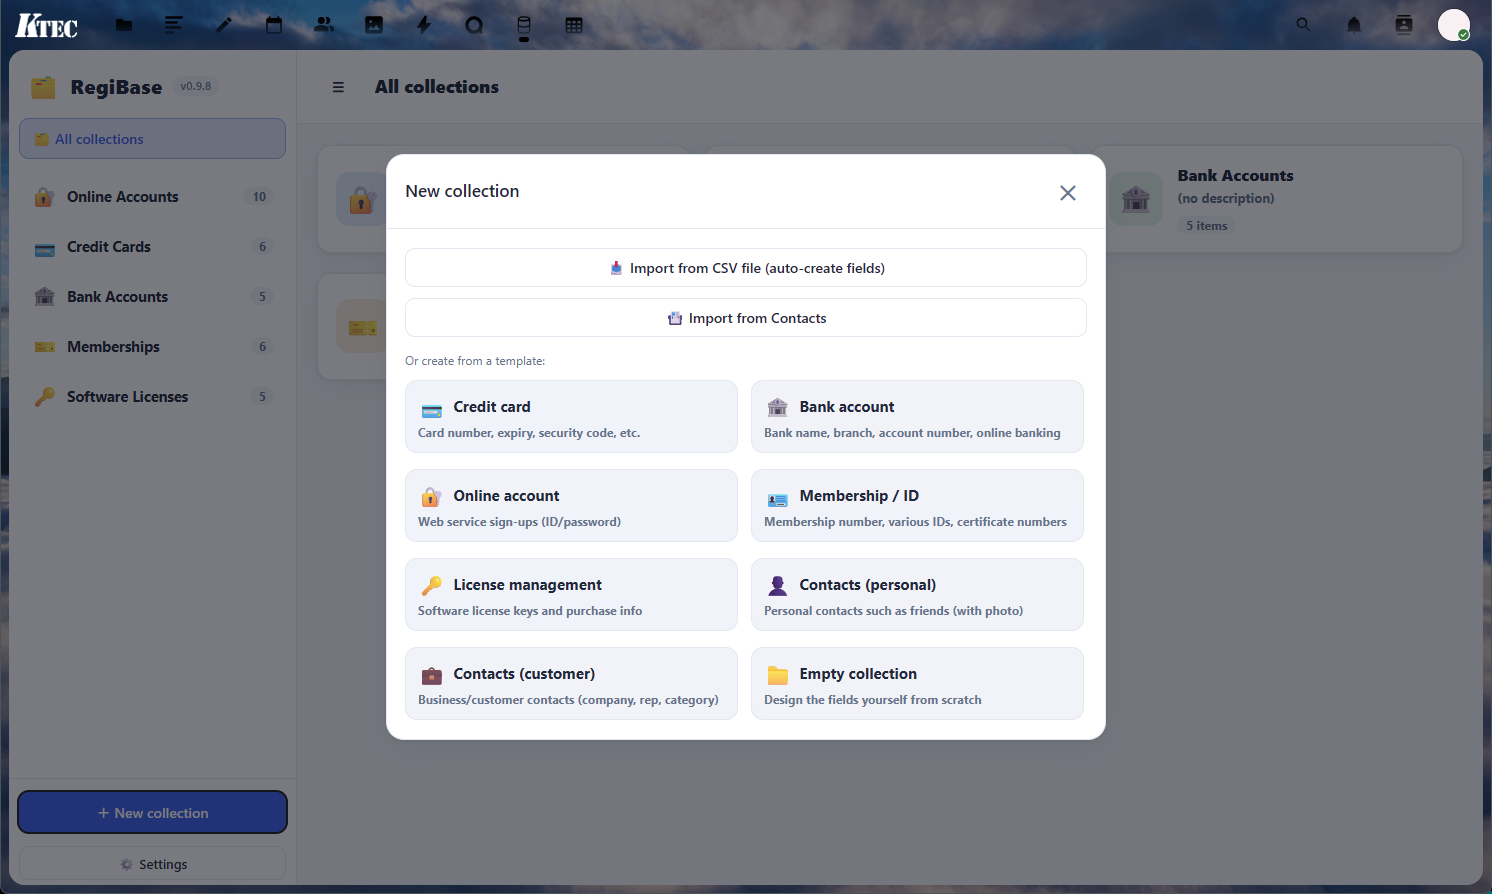Open Software Licenses collection in sidebar
Viewport: 1492px width, 894px height.
coord(152,397)
